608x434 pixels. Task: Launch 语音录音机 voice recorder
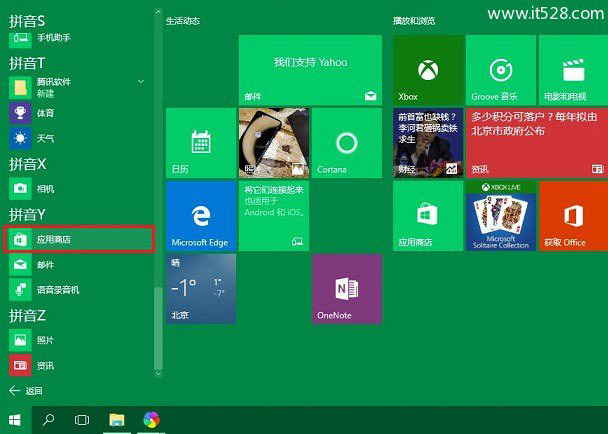click(78, 290)
